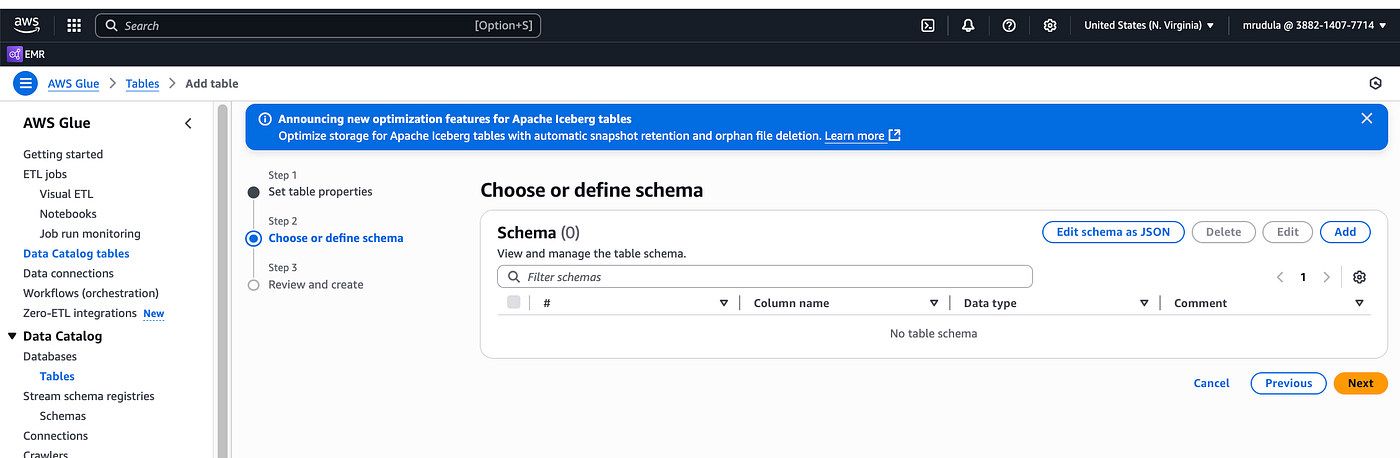Click the Edit schema button
The image size is (1400, 458).
tap(1288, 232)
